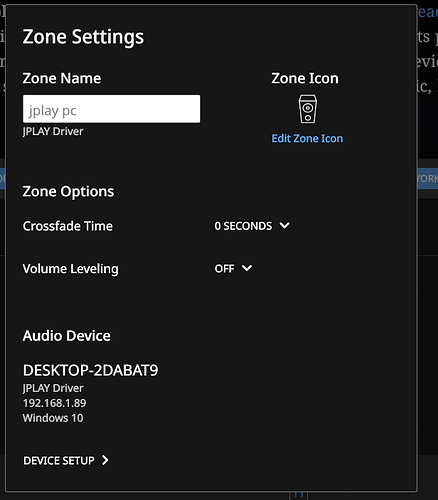This screenshot has width=438, height=500.
Task: Focus the Zone Name text field
Action: 112,109
